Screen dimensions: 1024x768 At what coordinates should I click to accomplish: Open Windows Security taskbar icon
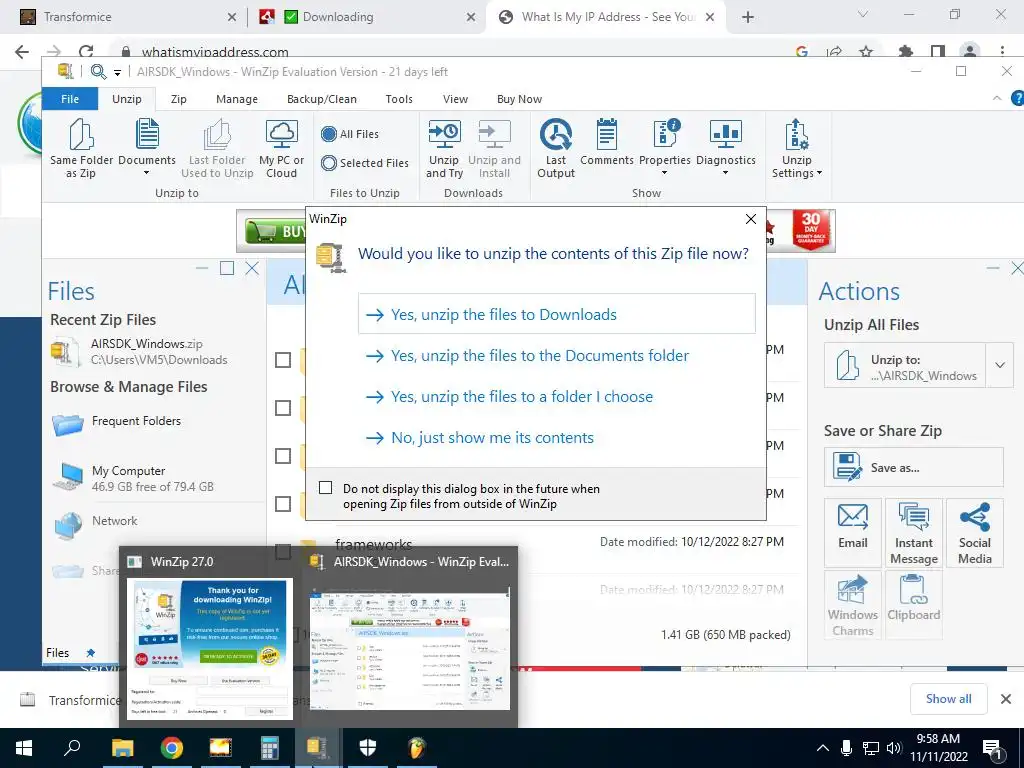[x=368, y=748]
